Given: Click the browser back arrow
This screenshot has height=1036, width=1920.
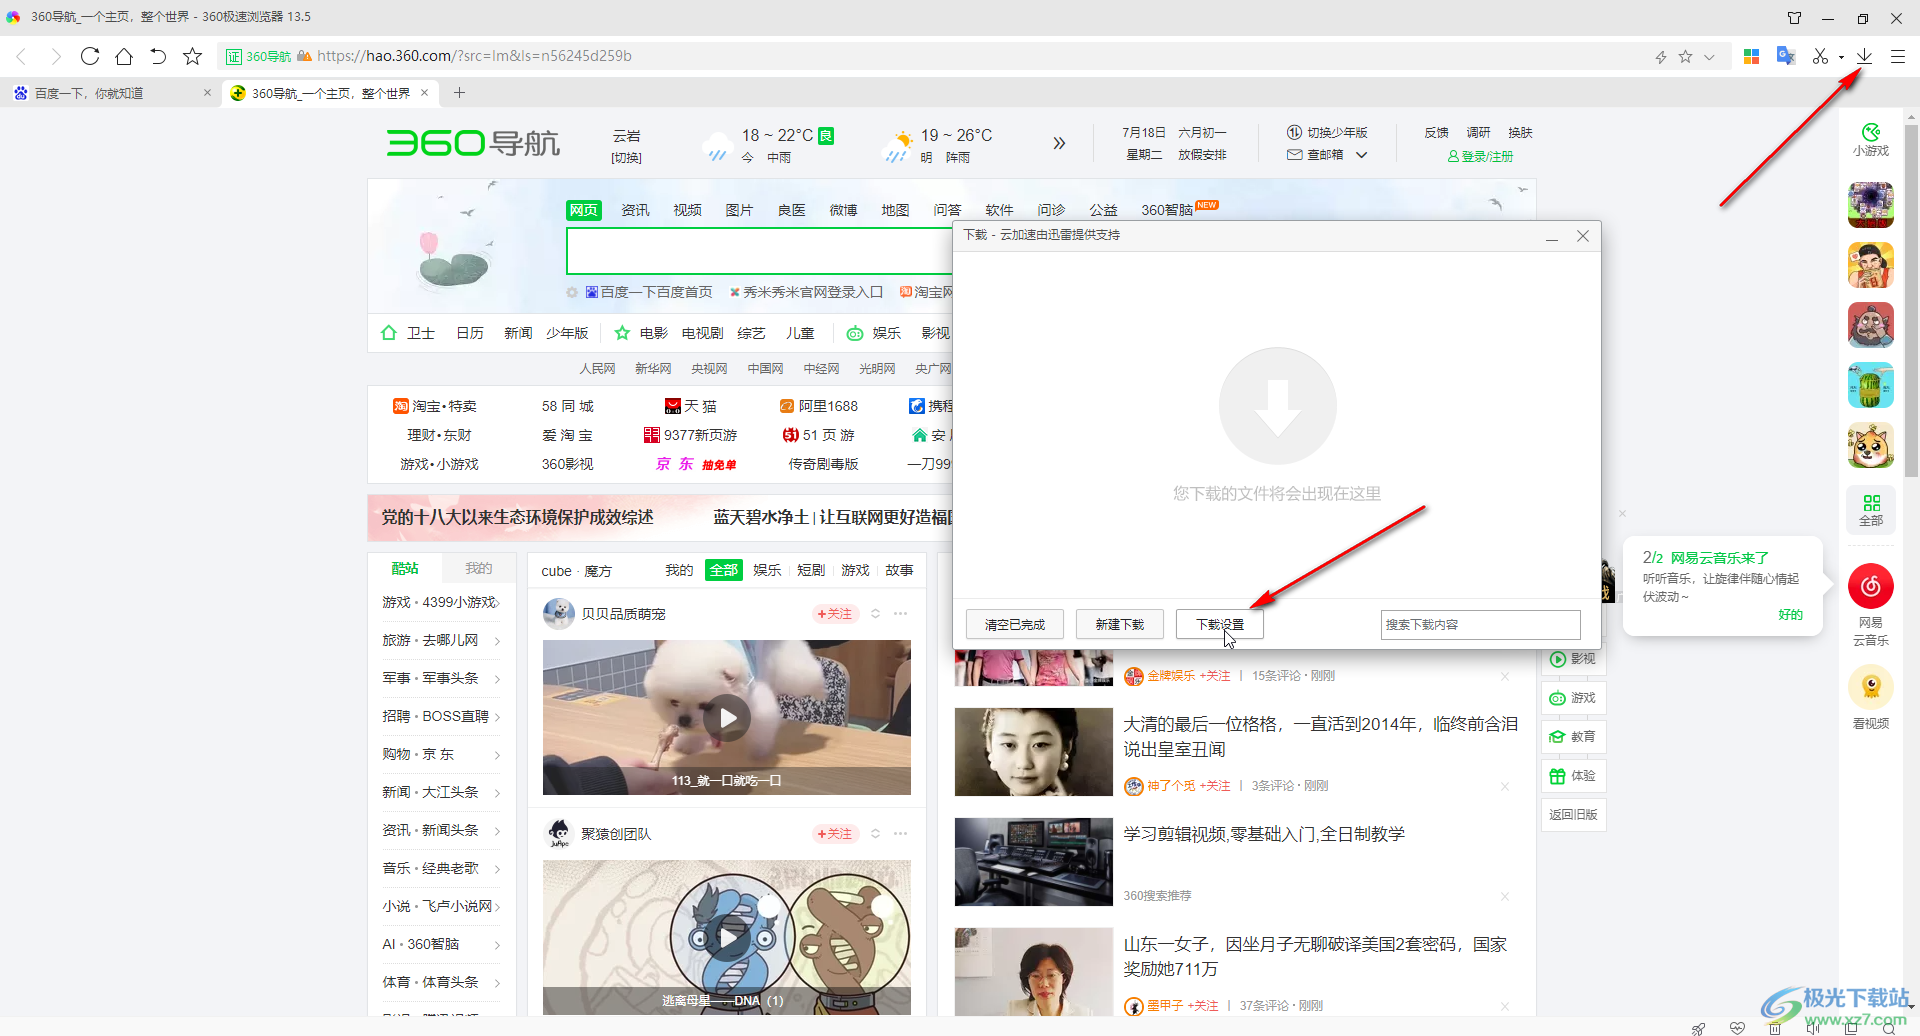Looking at the screenshot, I should tap(21, 56).
